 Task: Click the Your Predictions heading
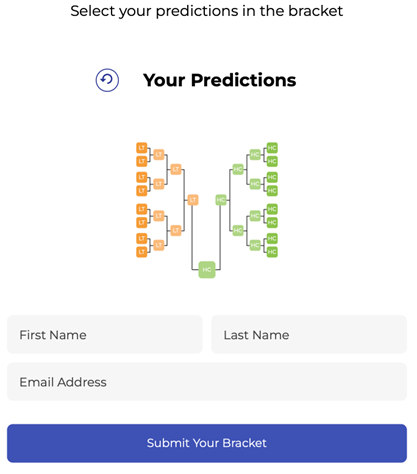click(219, 80)
